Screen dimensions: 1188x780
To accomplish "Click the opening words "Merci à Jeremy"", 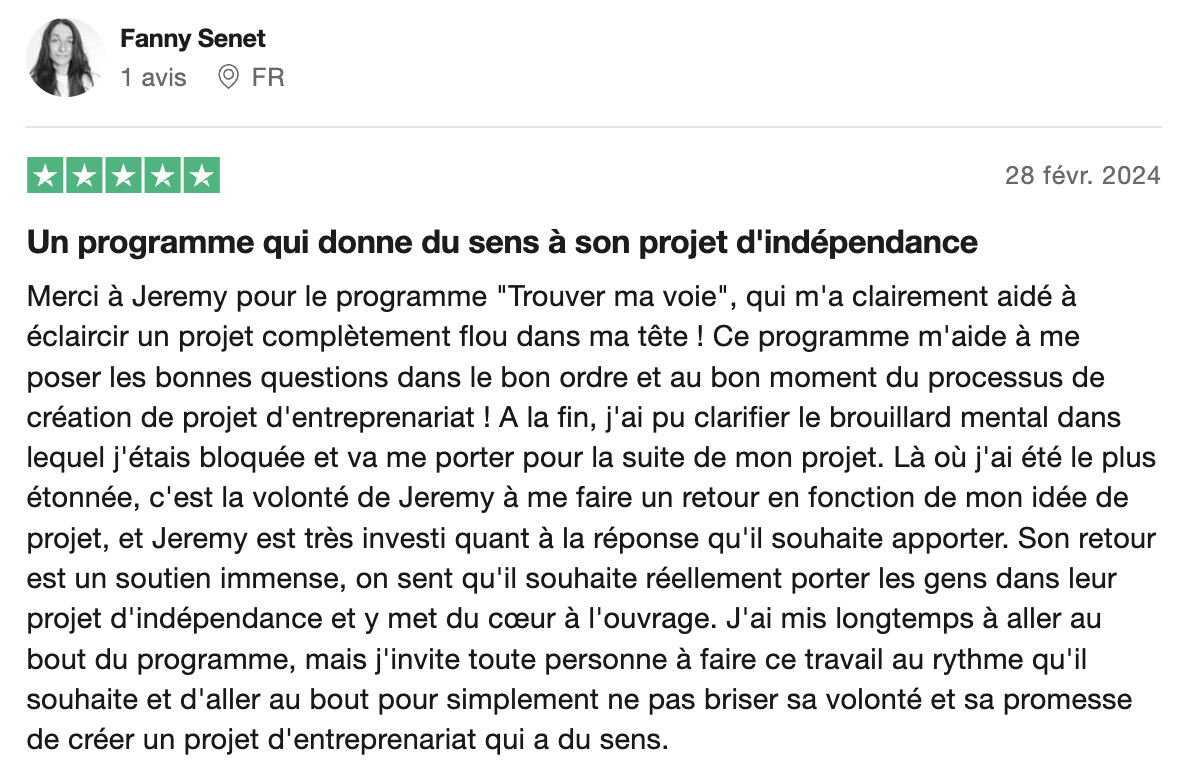I will (x=100, y=297).
